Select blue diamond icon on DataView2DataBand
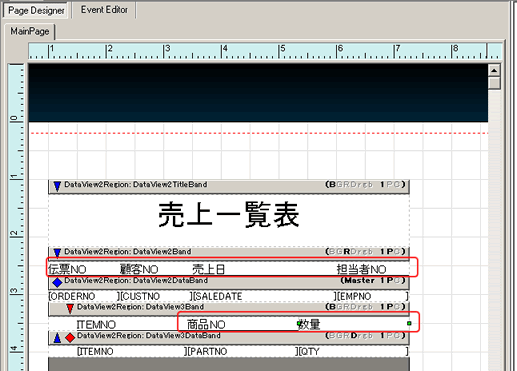The height and width of the screenshot is (371, 517). (57, 282)
